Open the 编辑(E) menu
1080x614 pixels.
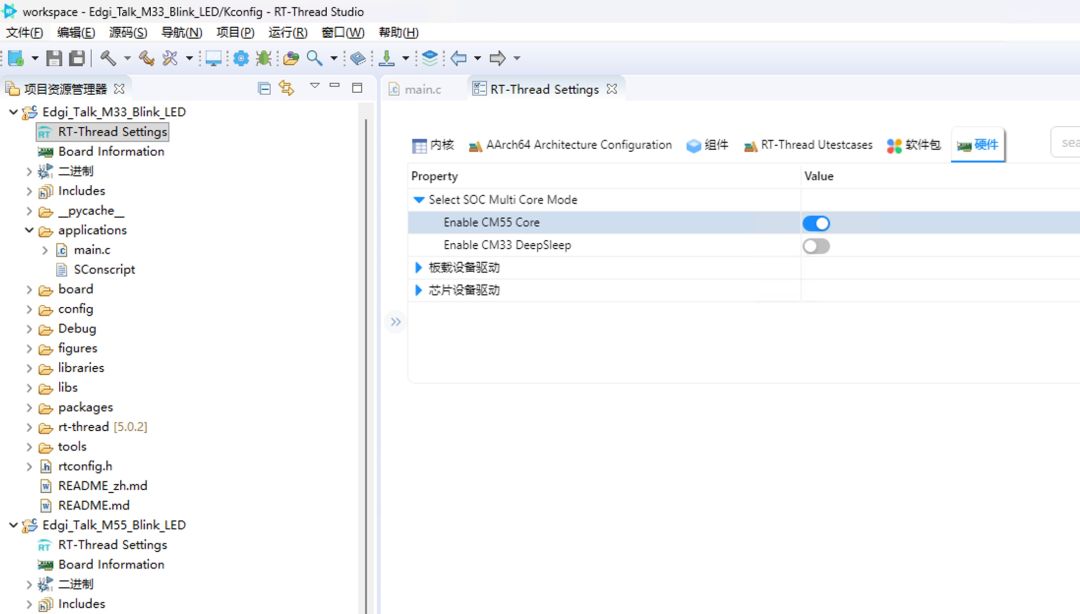pos(76,32)
